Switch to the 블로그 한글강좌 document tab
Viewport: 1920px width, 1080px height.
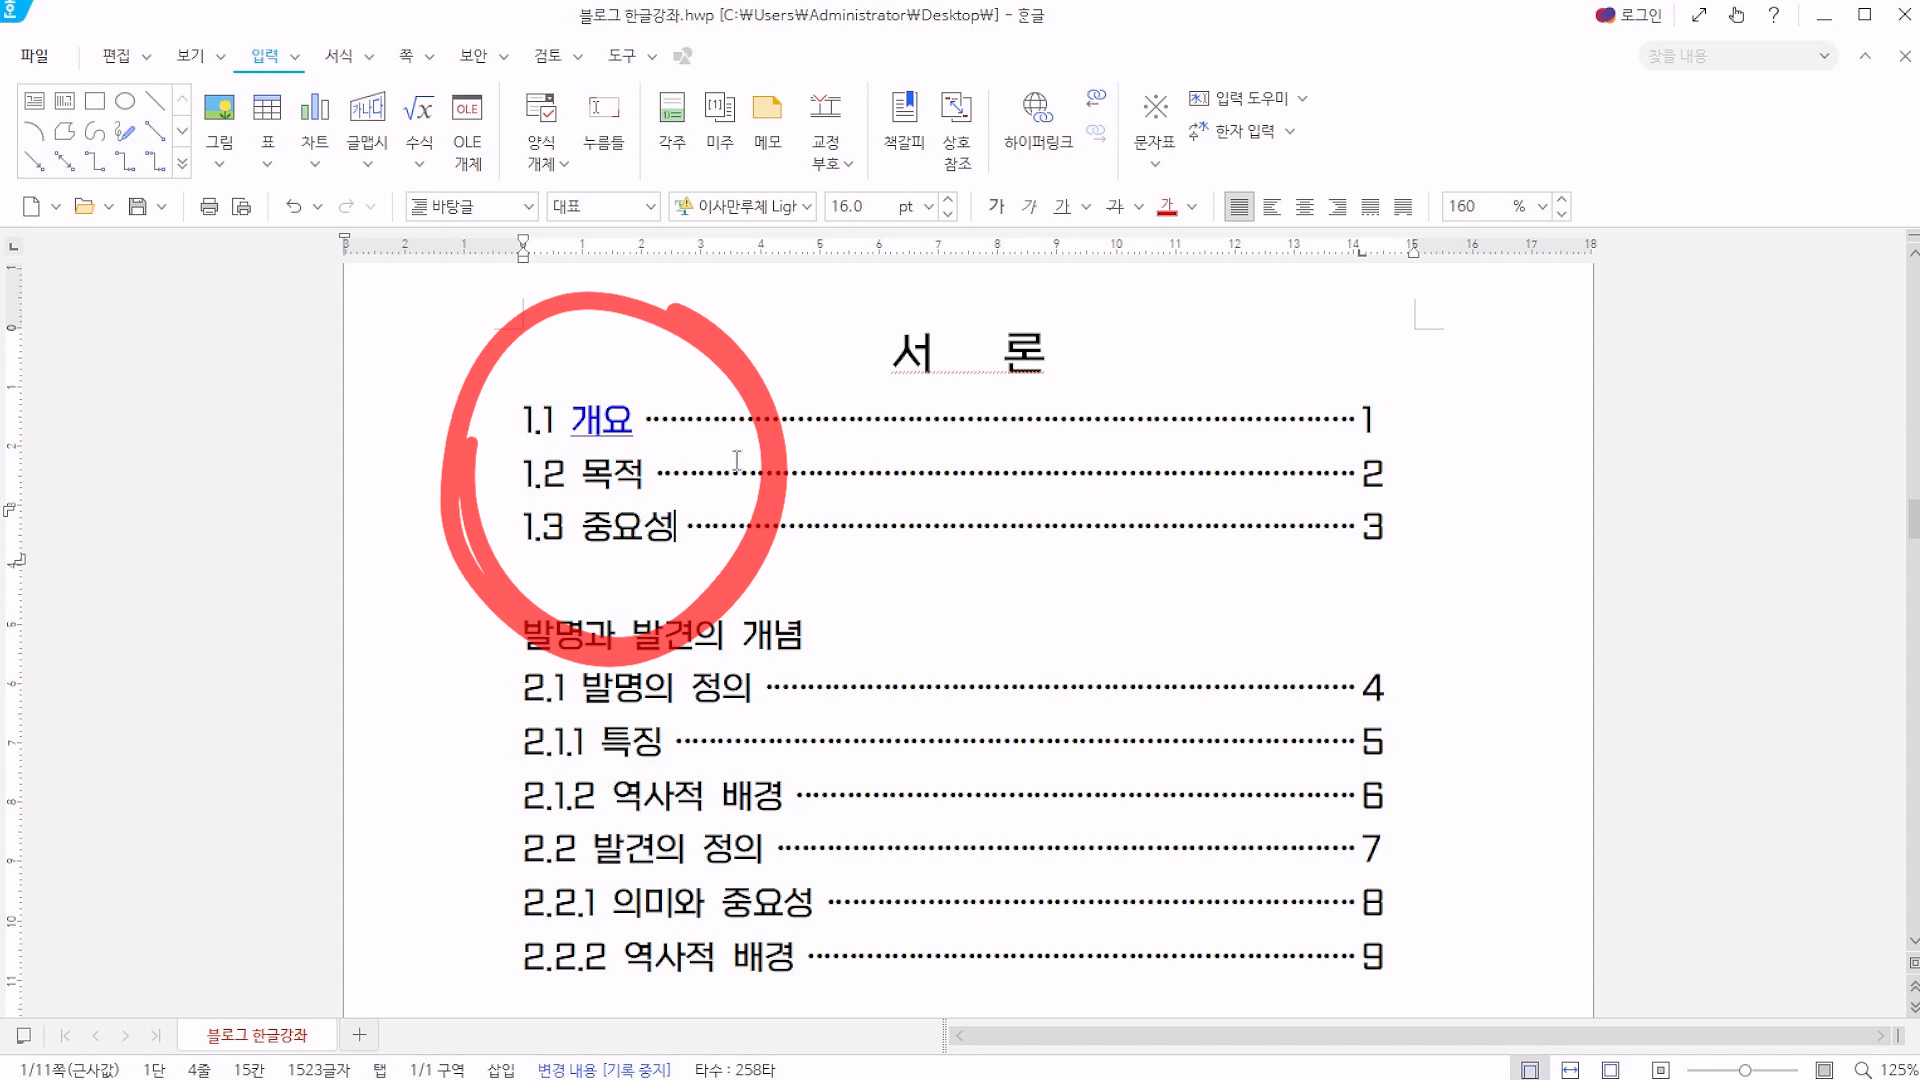click(257, 1035)
